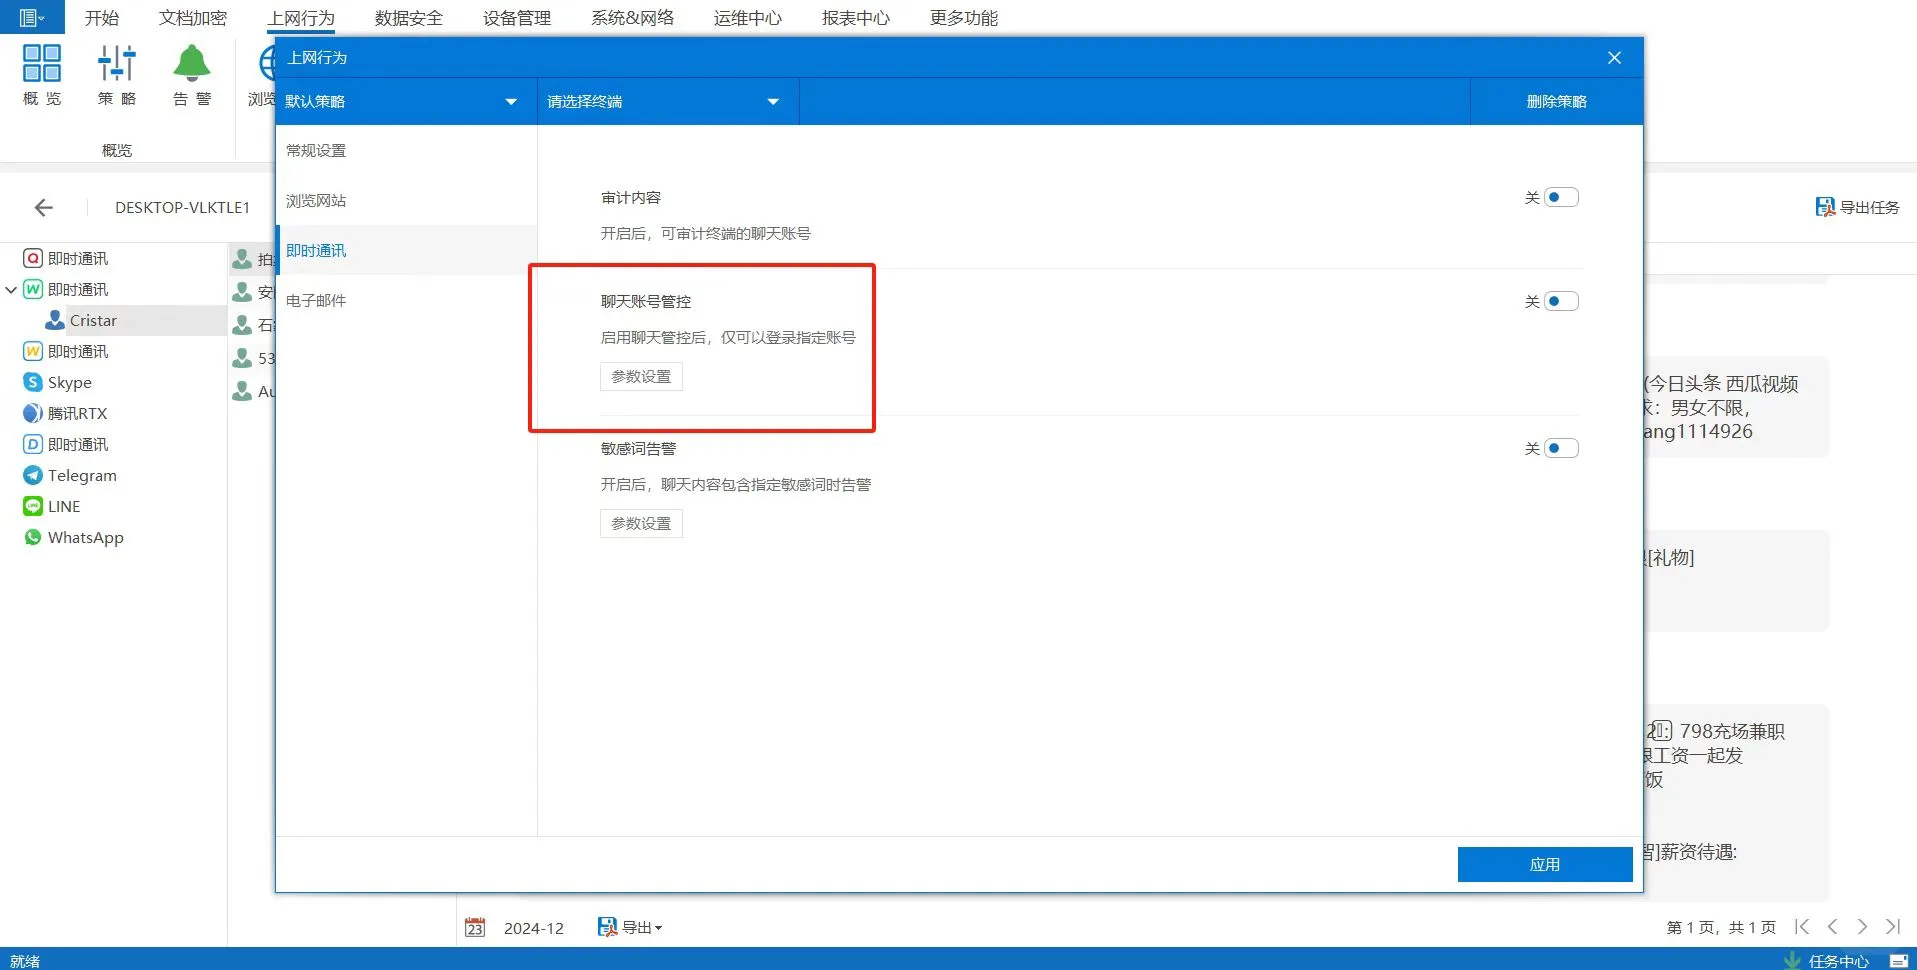Switch to 即时通讯 in the dialog sidebar

tap(406, 250)
